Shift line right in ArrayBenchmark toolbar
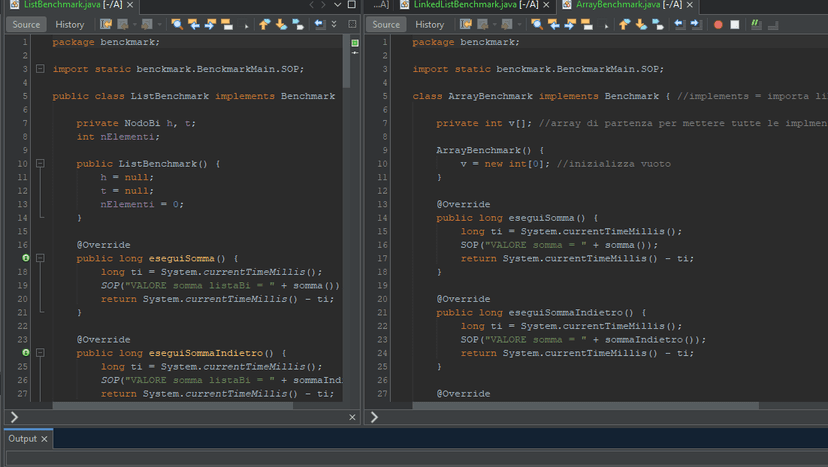Image resolution: width=828 pixels, height=467 pixels. [x=696, y=24]
